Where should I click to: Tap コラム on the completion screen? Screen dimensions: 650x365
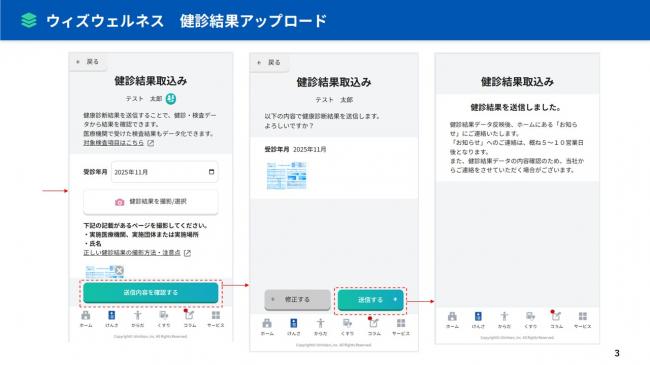click(556, 320)
